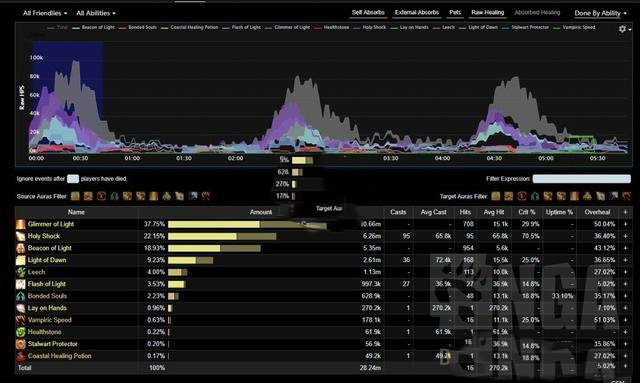The width and height of the screenshot is (640, 383).
Task: Select the green triangular icon in Source Auras Filter
Action: (x=167, y=196)
